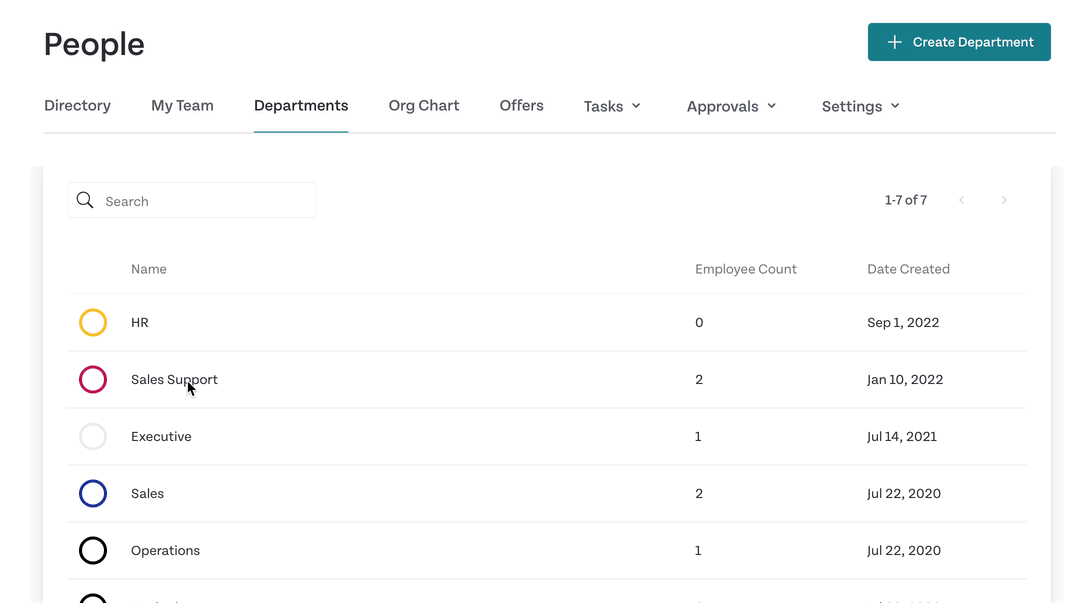Click the blue circle for Sales
The image size is (1092, 603).
[x=93, y=494]
